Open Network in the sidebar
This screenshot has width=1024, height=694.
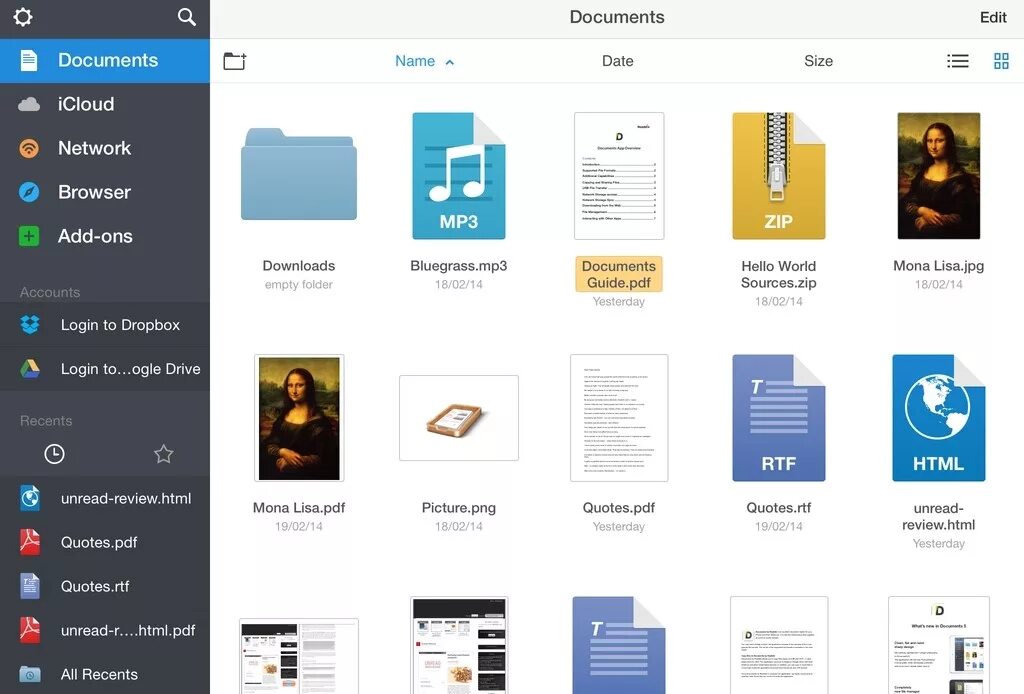104,148
